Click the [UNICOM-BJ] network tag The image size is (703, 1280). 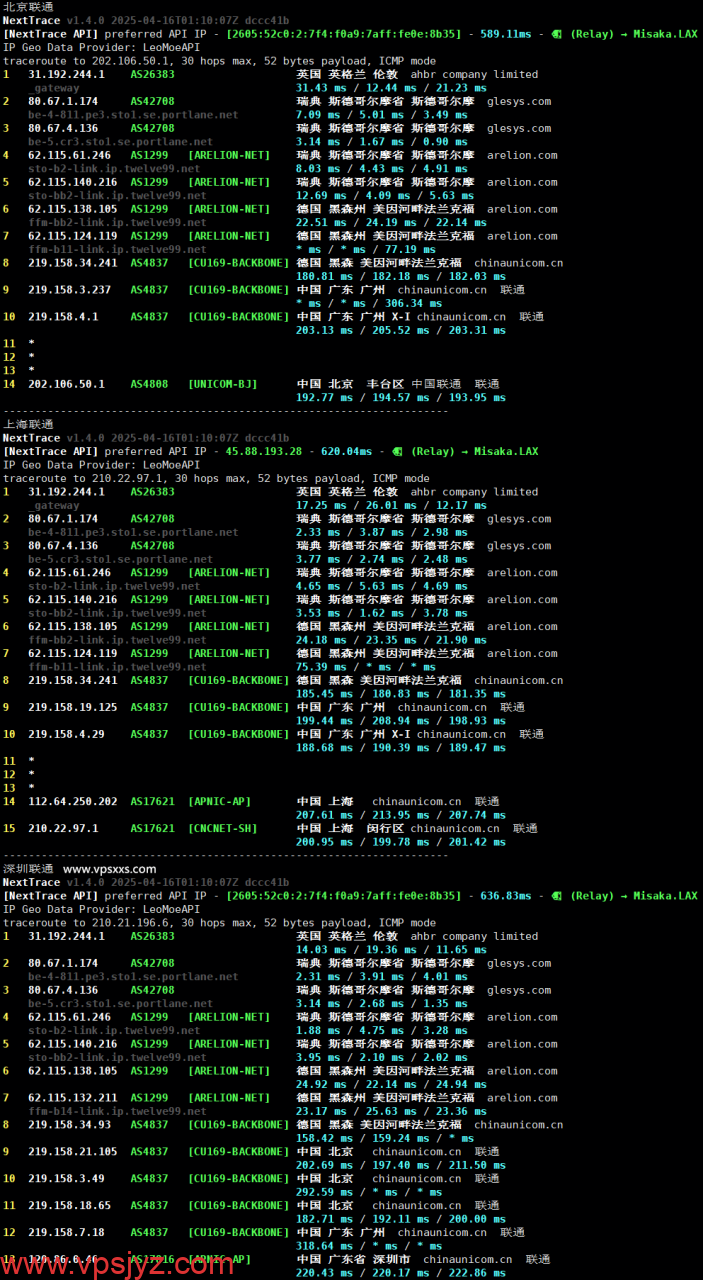tap(222, 384)
